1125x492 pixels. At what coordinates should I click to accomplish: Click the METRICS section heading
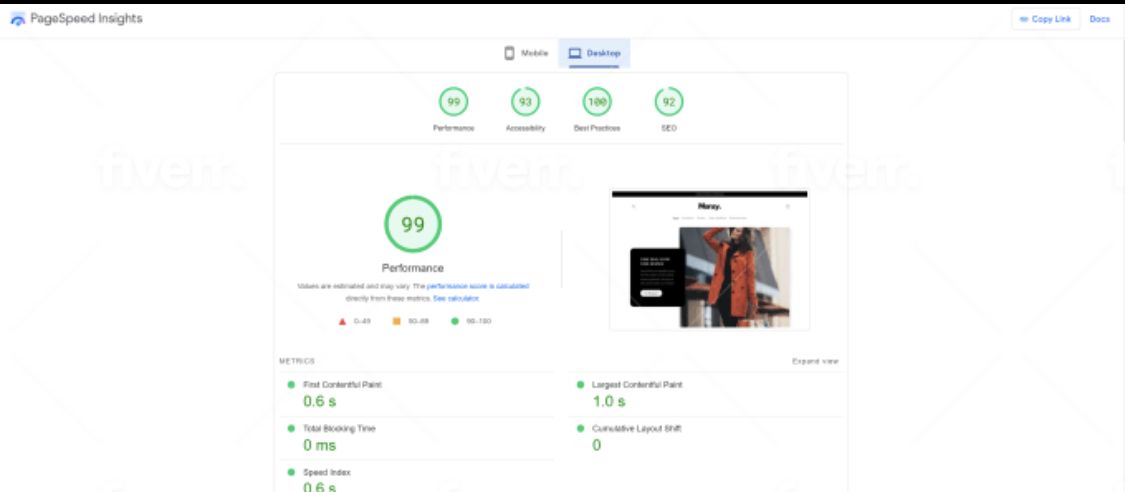click(x=297, y=361)
